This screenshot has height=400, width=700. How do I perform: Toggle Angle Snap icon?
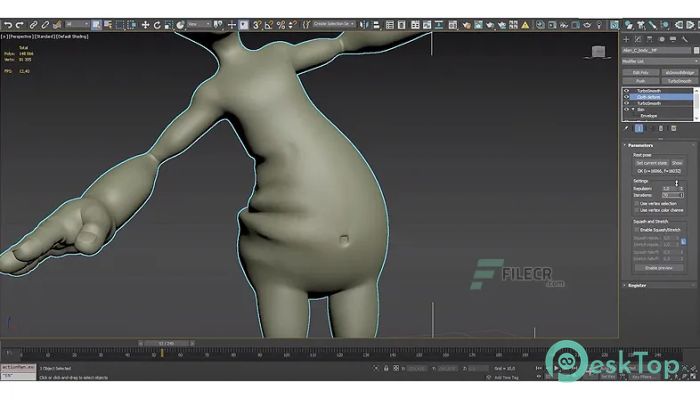pyautogui.click(x=268, y=25)
